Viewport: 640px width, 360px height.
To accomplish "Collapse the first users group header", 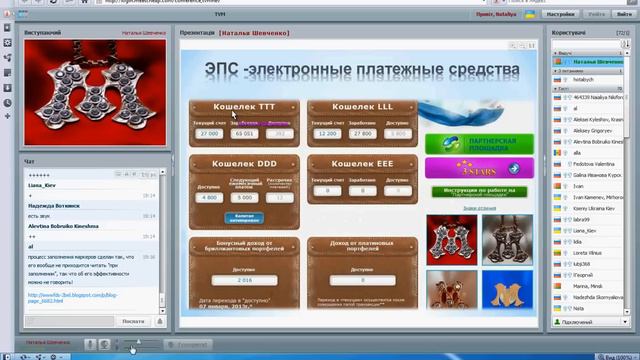I will point(588,53).
